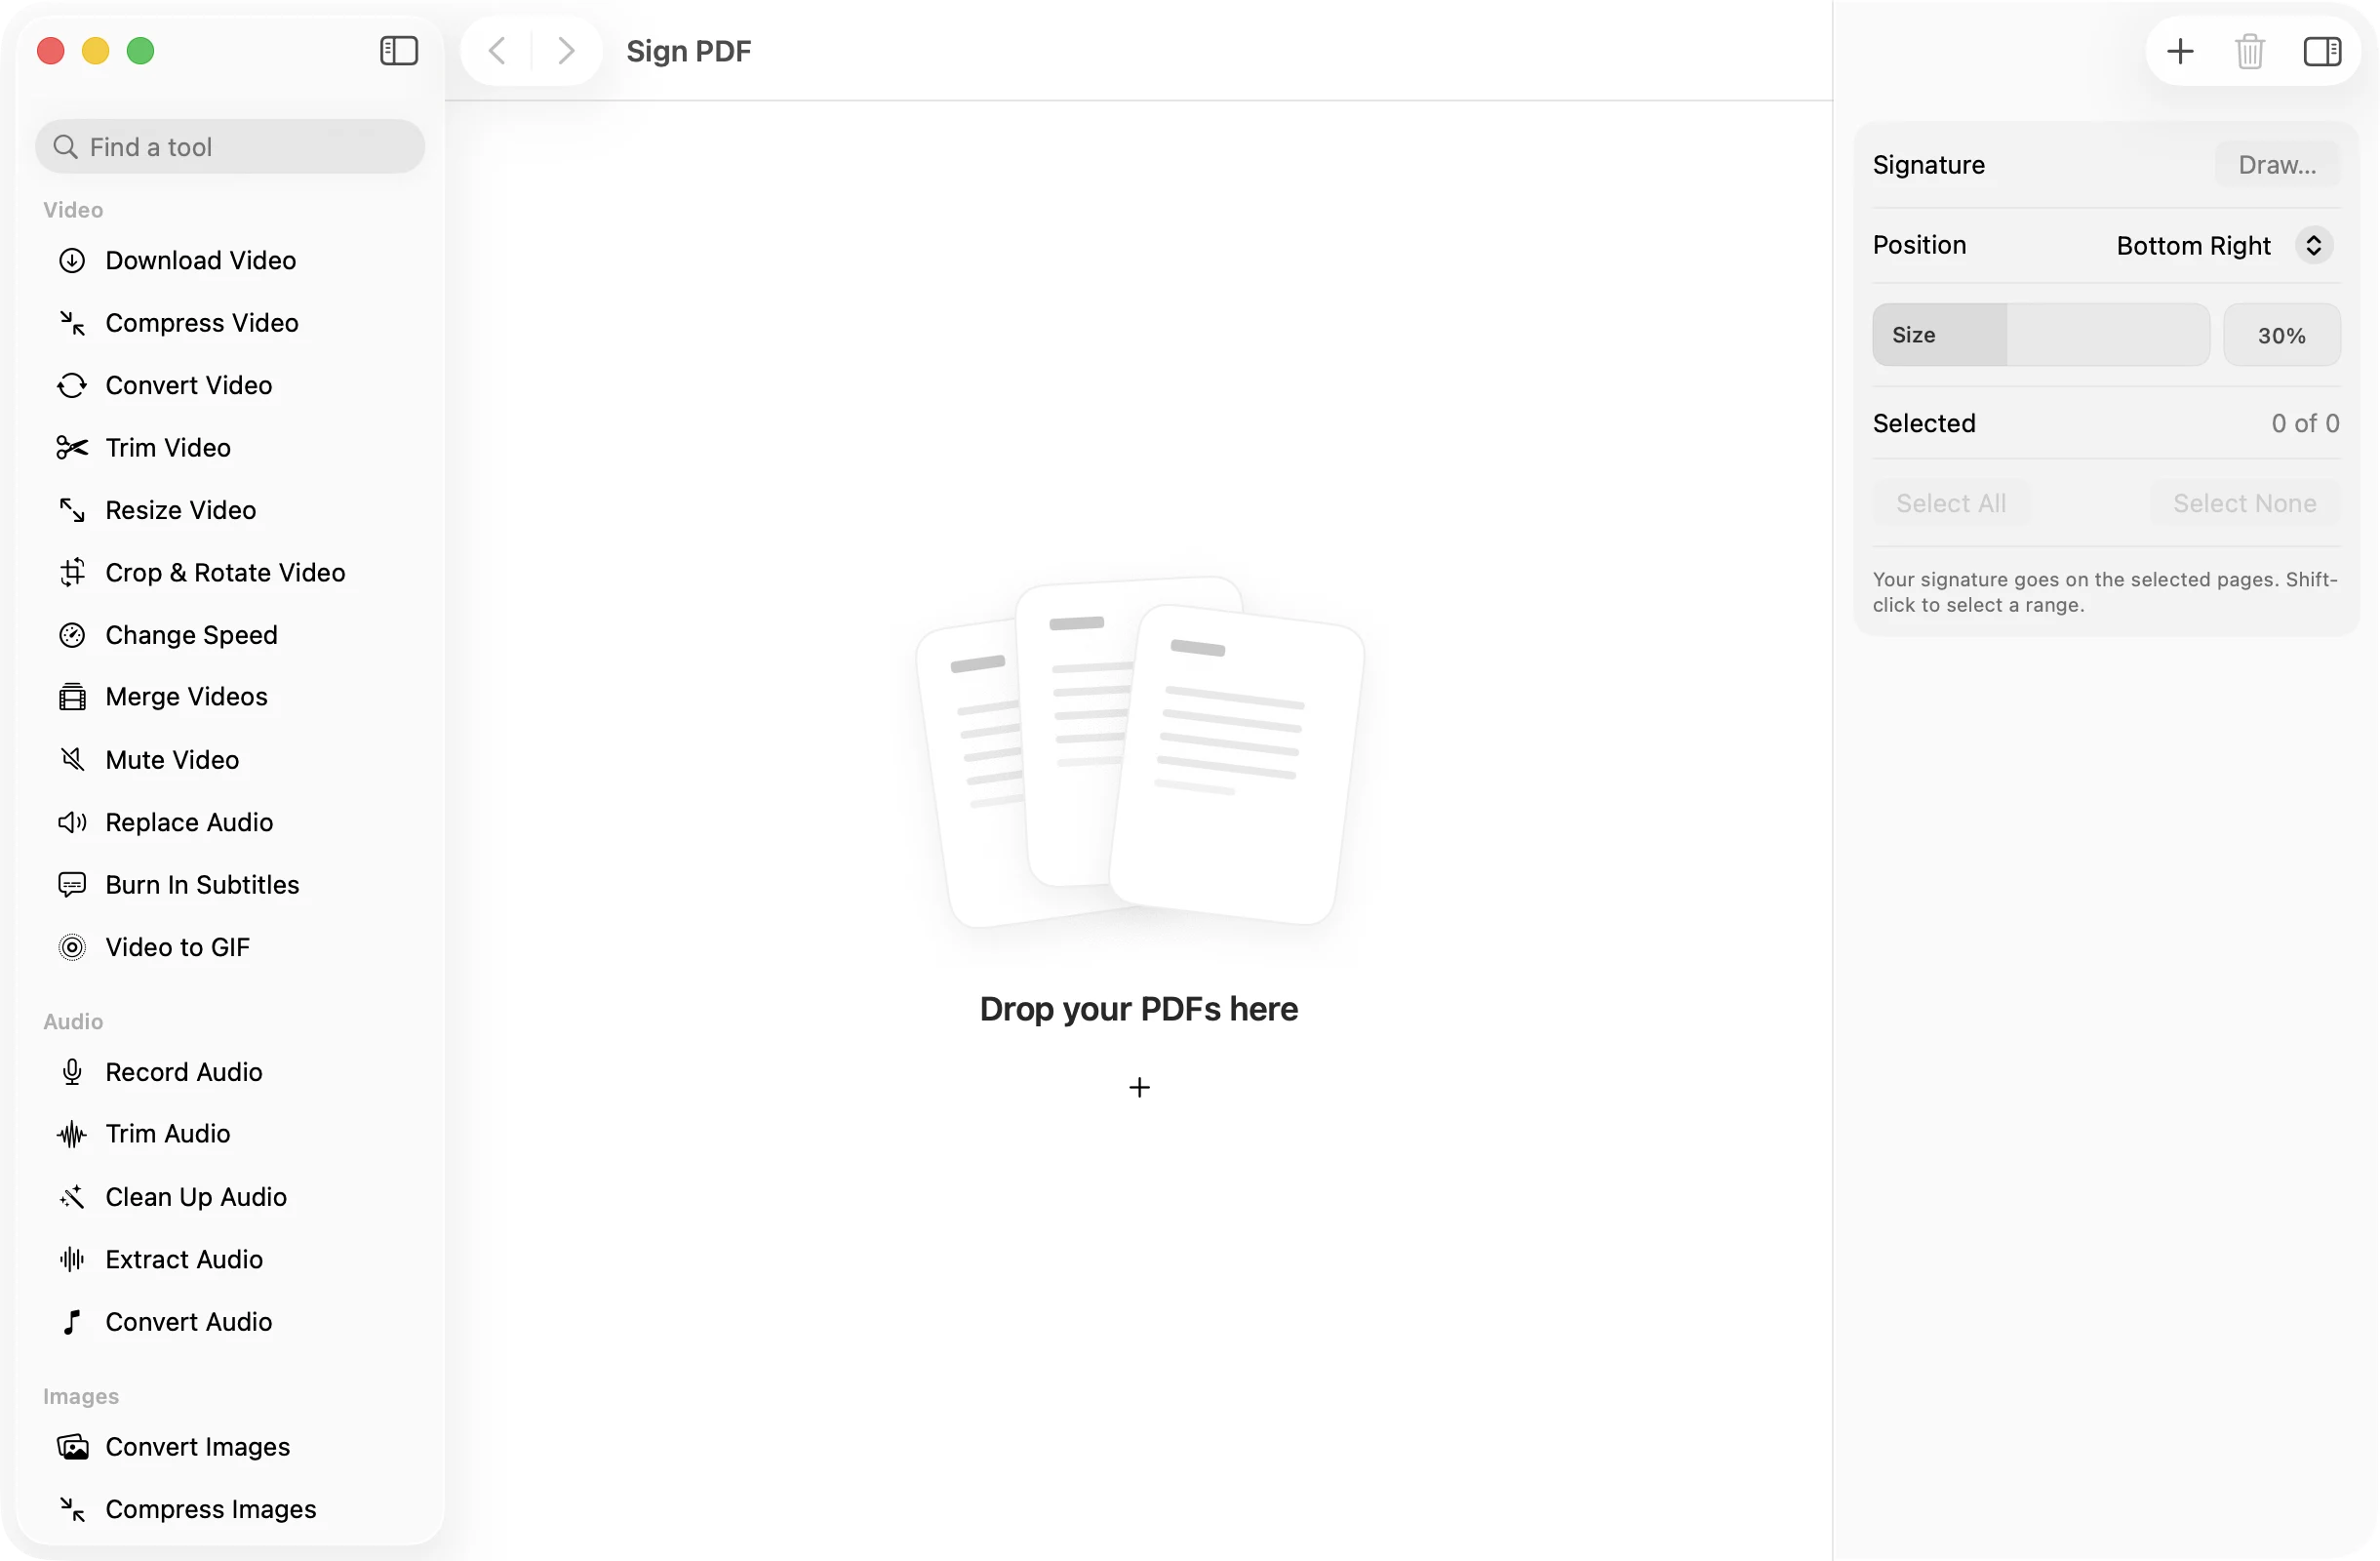Open the Convert Images tool
This screenshot has width=2380, height=1561.
[x=230, y=1447]
